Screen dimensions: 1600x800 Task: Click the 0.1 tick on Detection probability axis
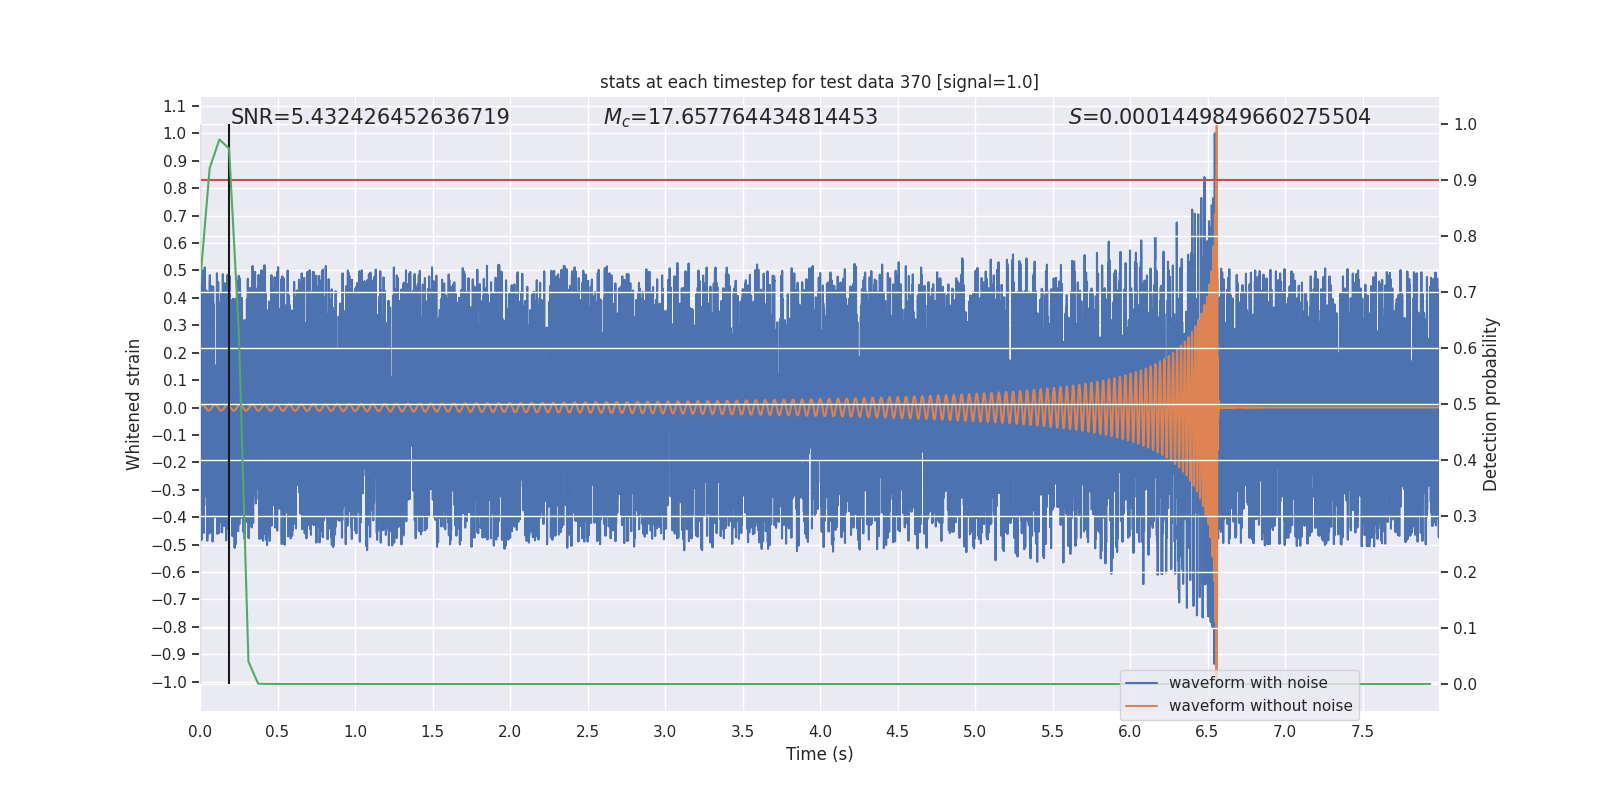pos(1465,628)
